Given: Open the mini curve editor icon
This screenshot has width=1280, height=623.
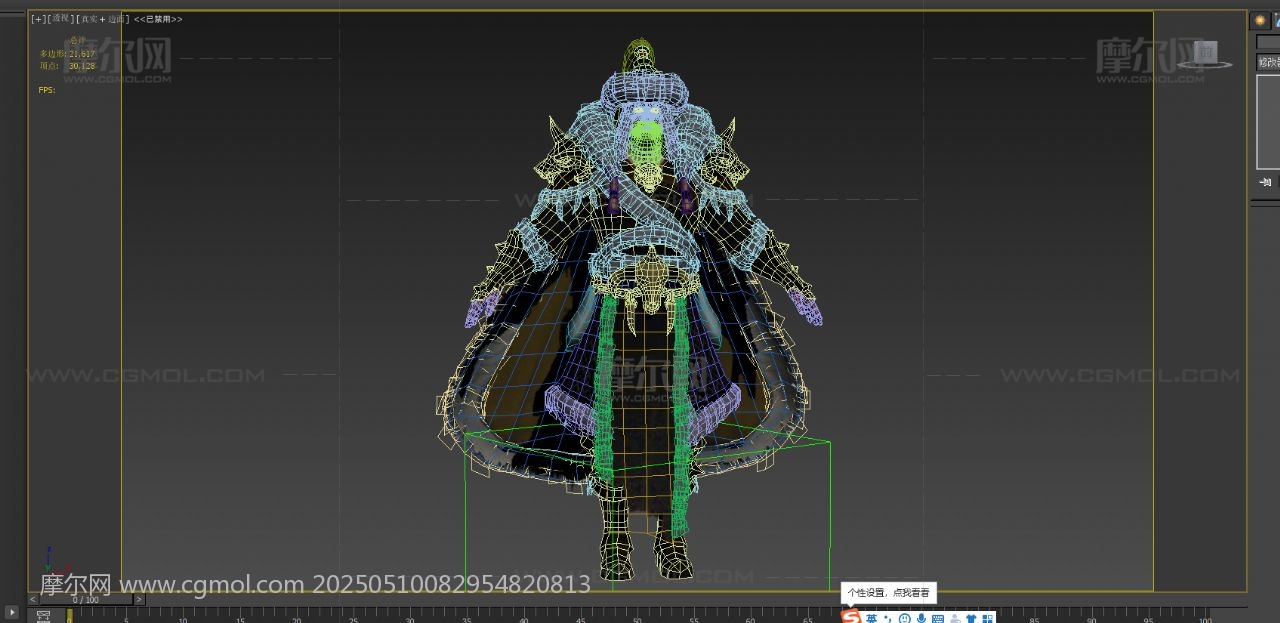Looking at the screenshot, I should pyautogui.click(x=43, y=616).
